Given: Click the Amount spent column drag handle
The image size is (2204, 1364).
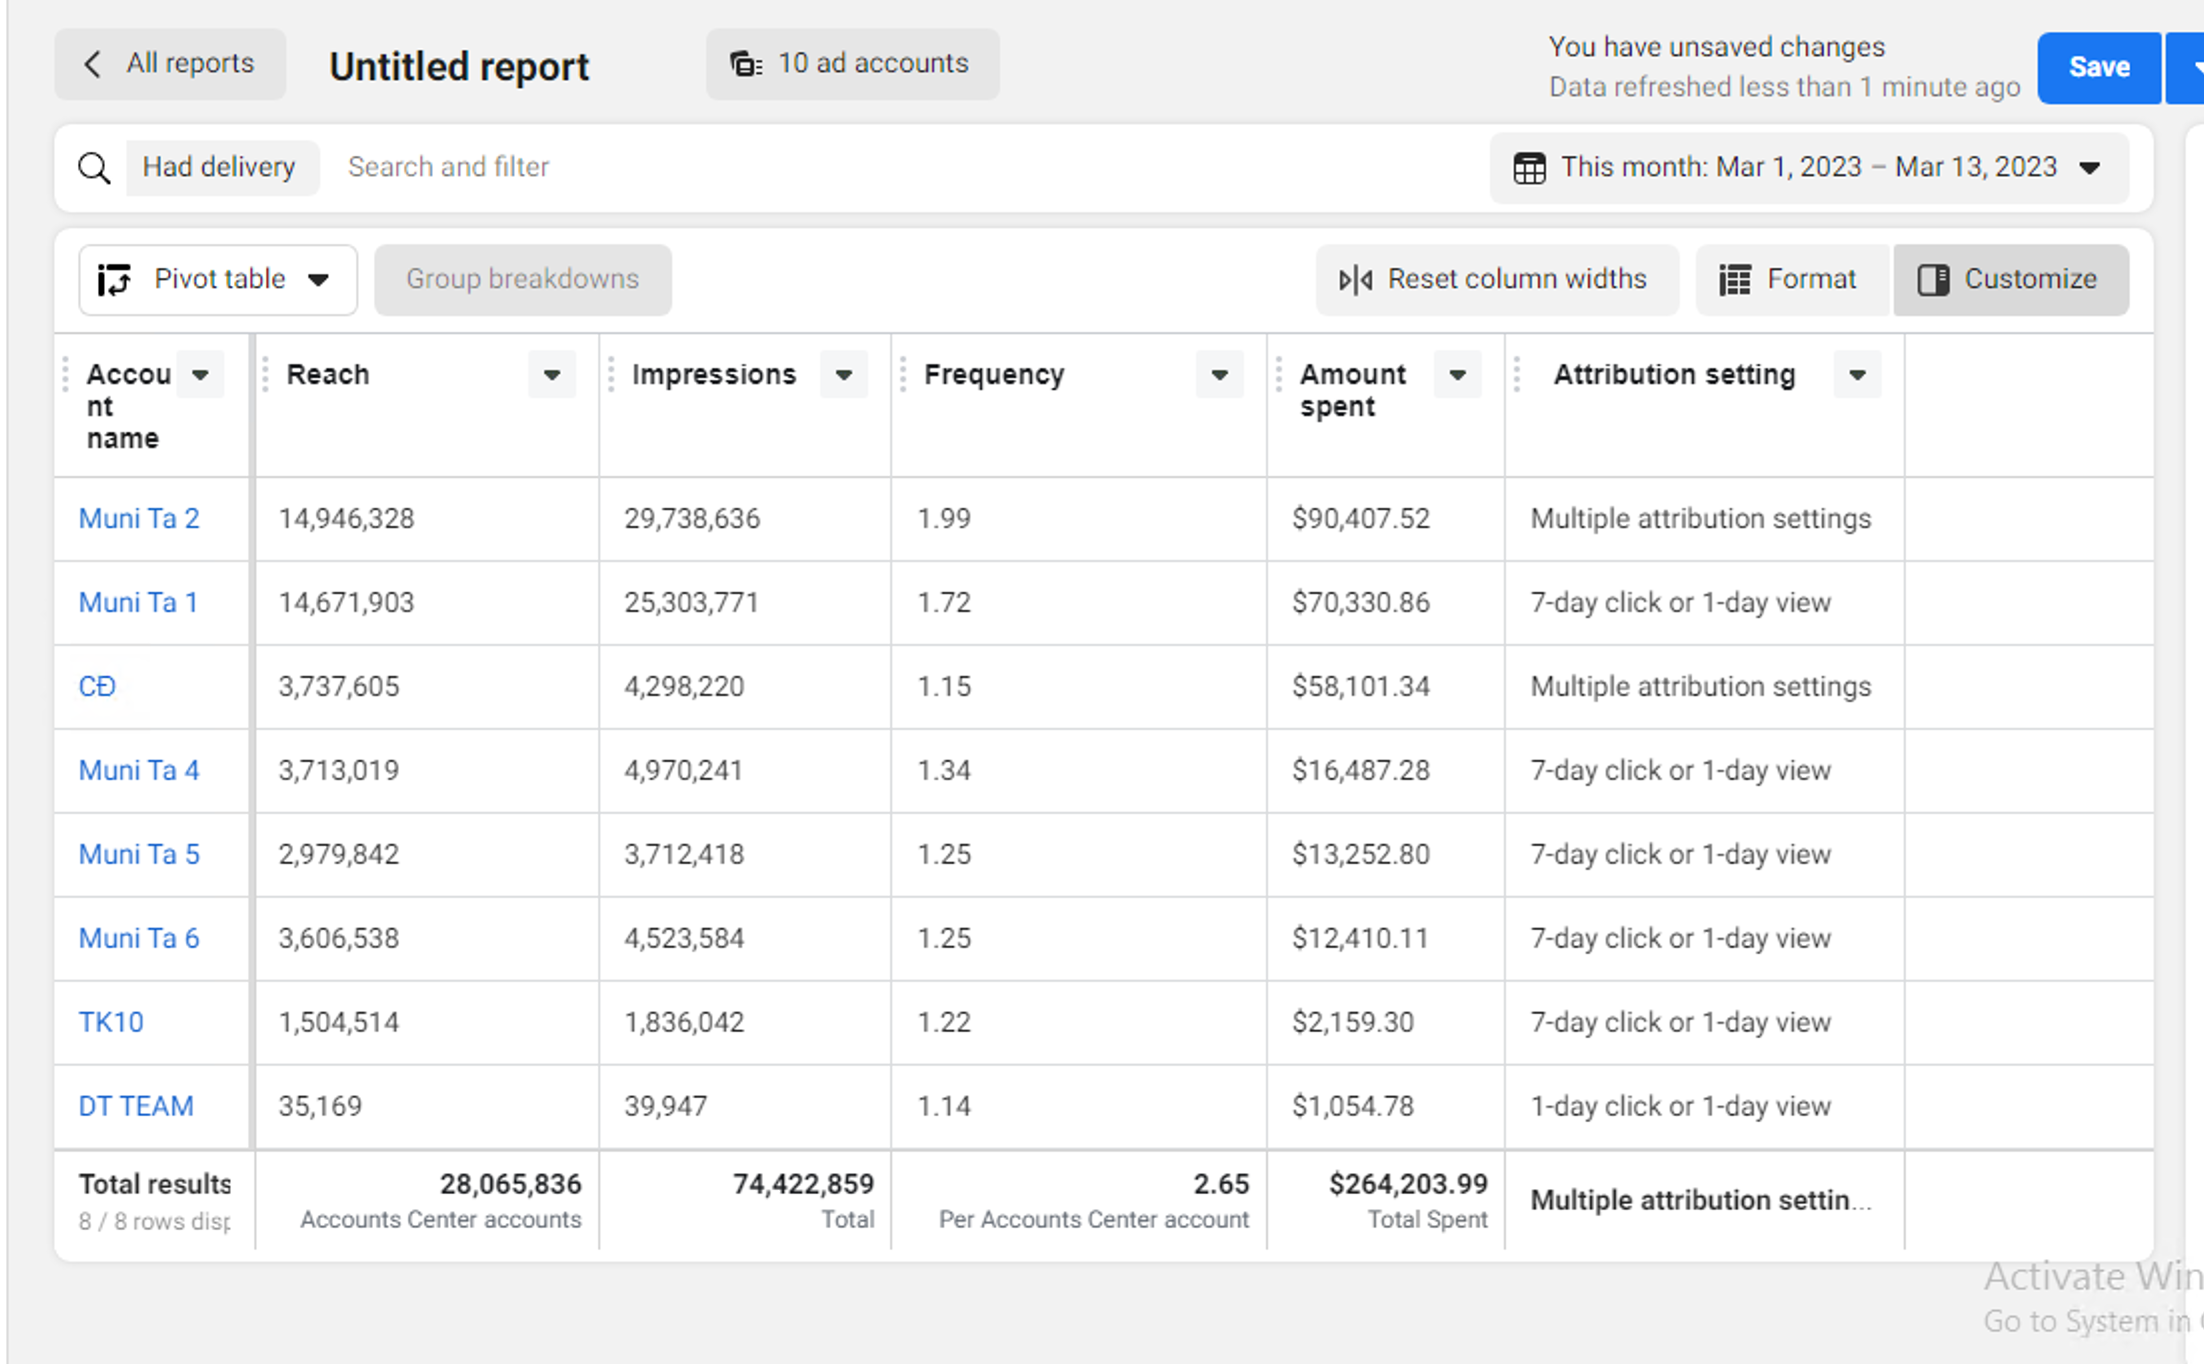Looking at the screenshot, I should [x=1279, y=375].
